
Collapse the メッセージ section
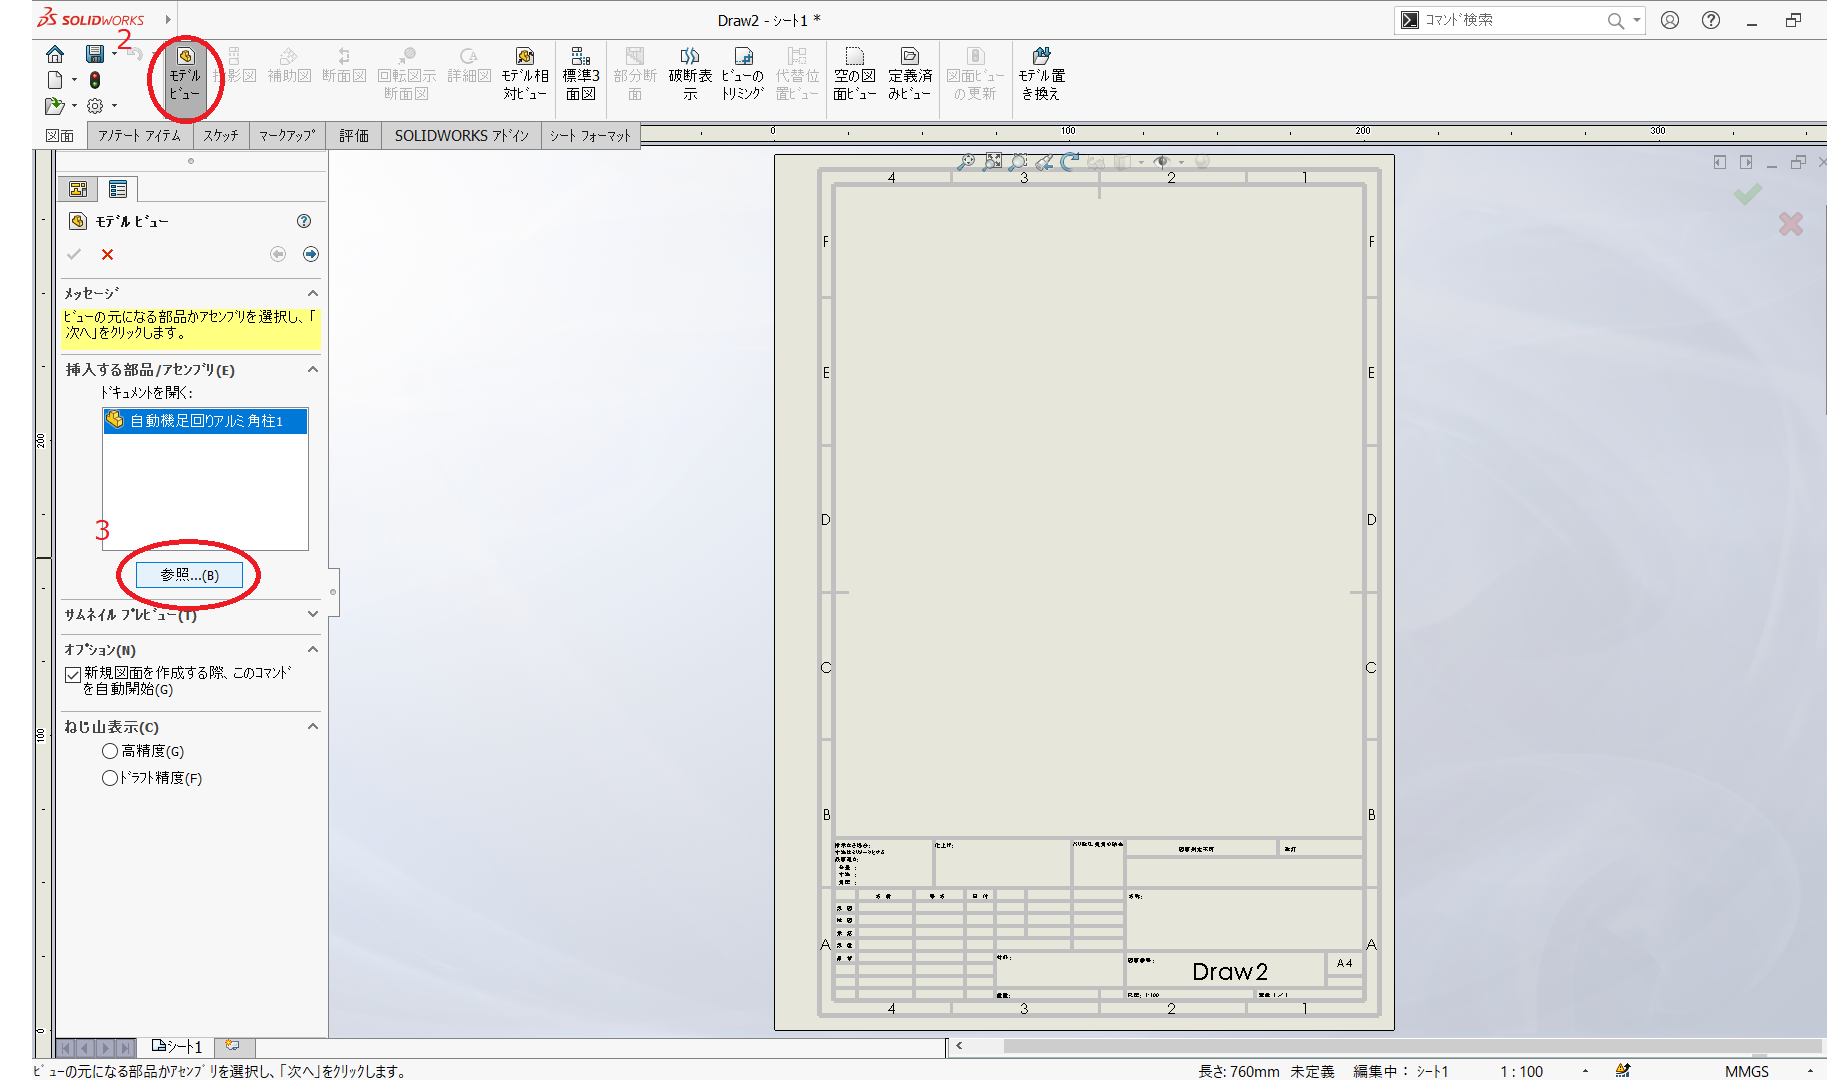(313, 293)
